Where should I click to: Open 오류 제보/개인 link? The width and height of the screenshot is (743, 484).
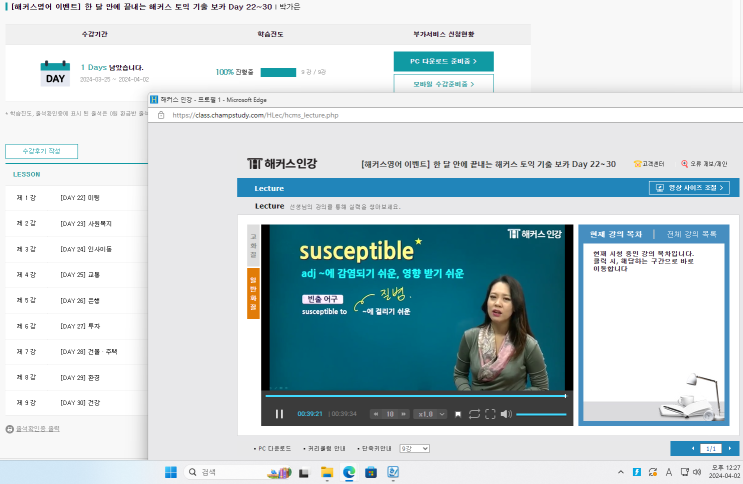point(704,164)
